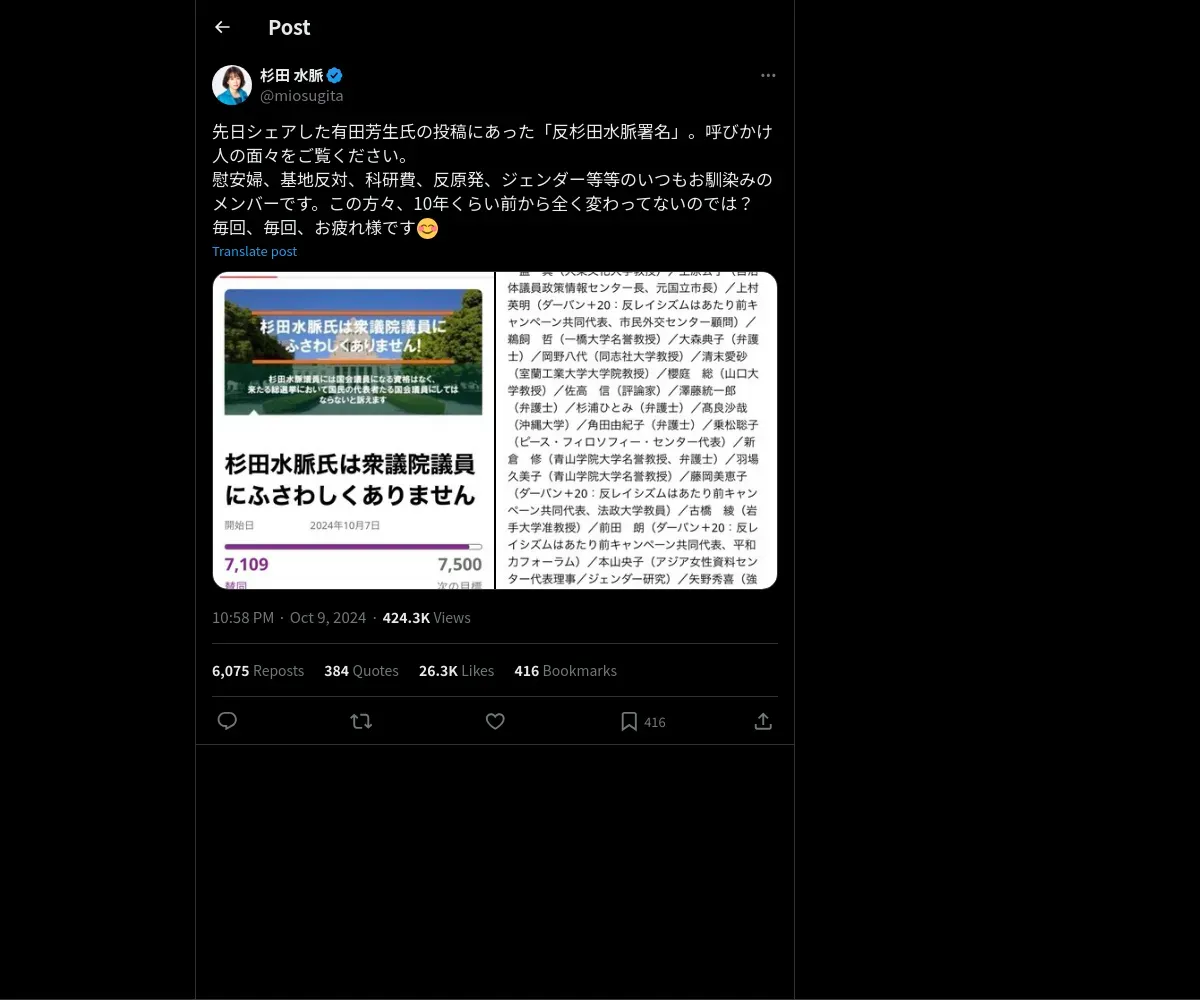Open the right name-list image
Viewport: 1200px width, 1000px height.
pyautogui.click(x=637, y=430)
